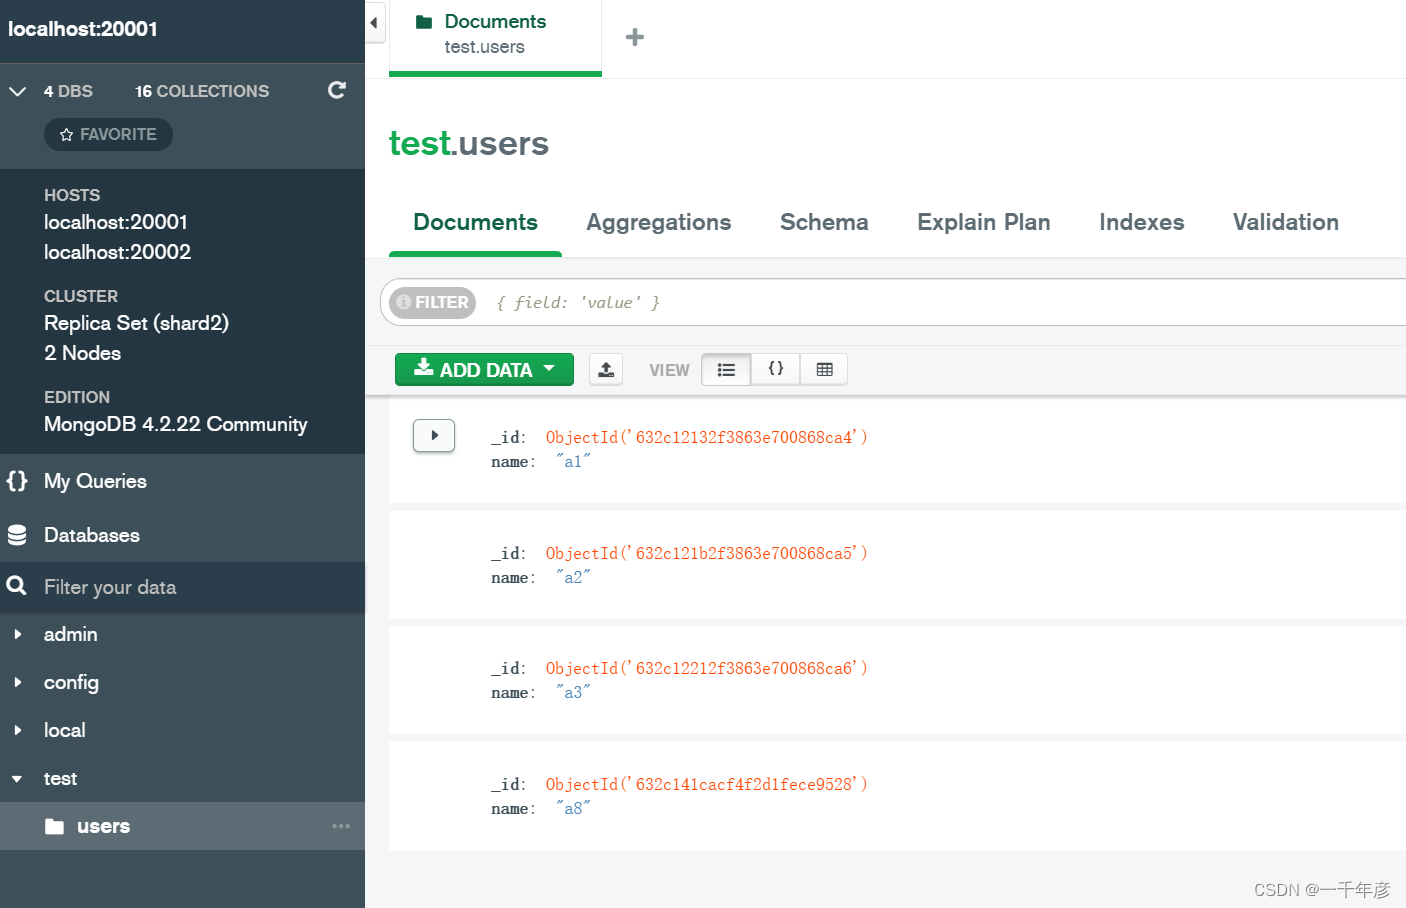Switch to table view

pyautogui.click(x=824, y=369)
